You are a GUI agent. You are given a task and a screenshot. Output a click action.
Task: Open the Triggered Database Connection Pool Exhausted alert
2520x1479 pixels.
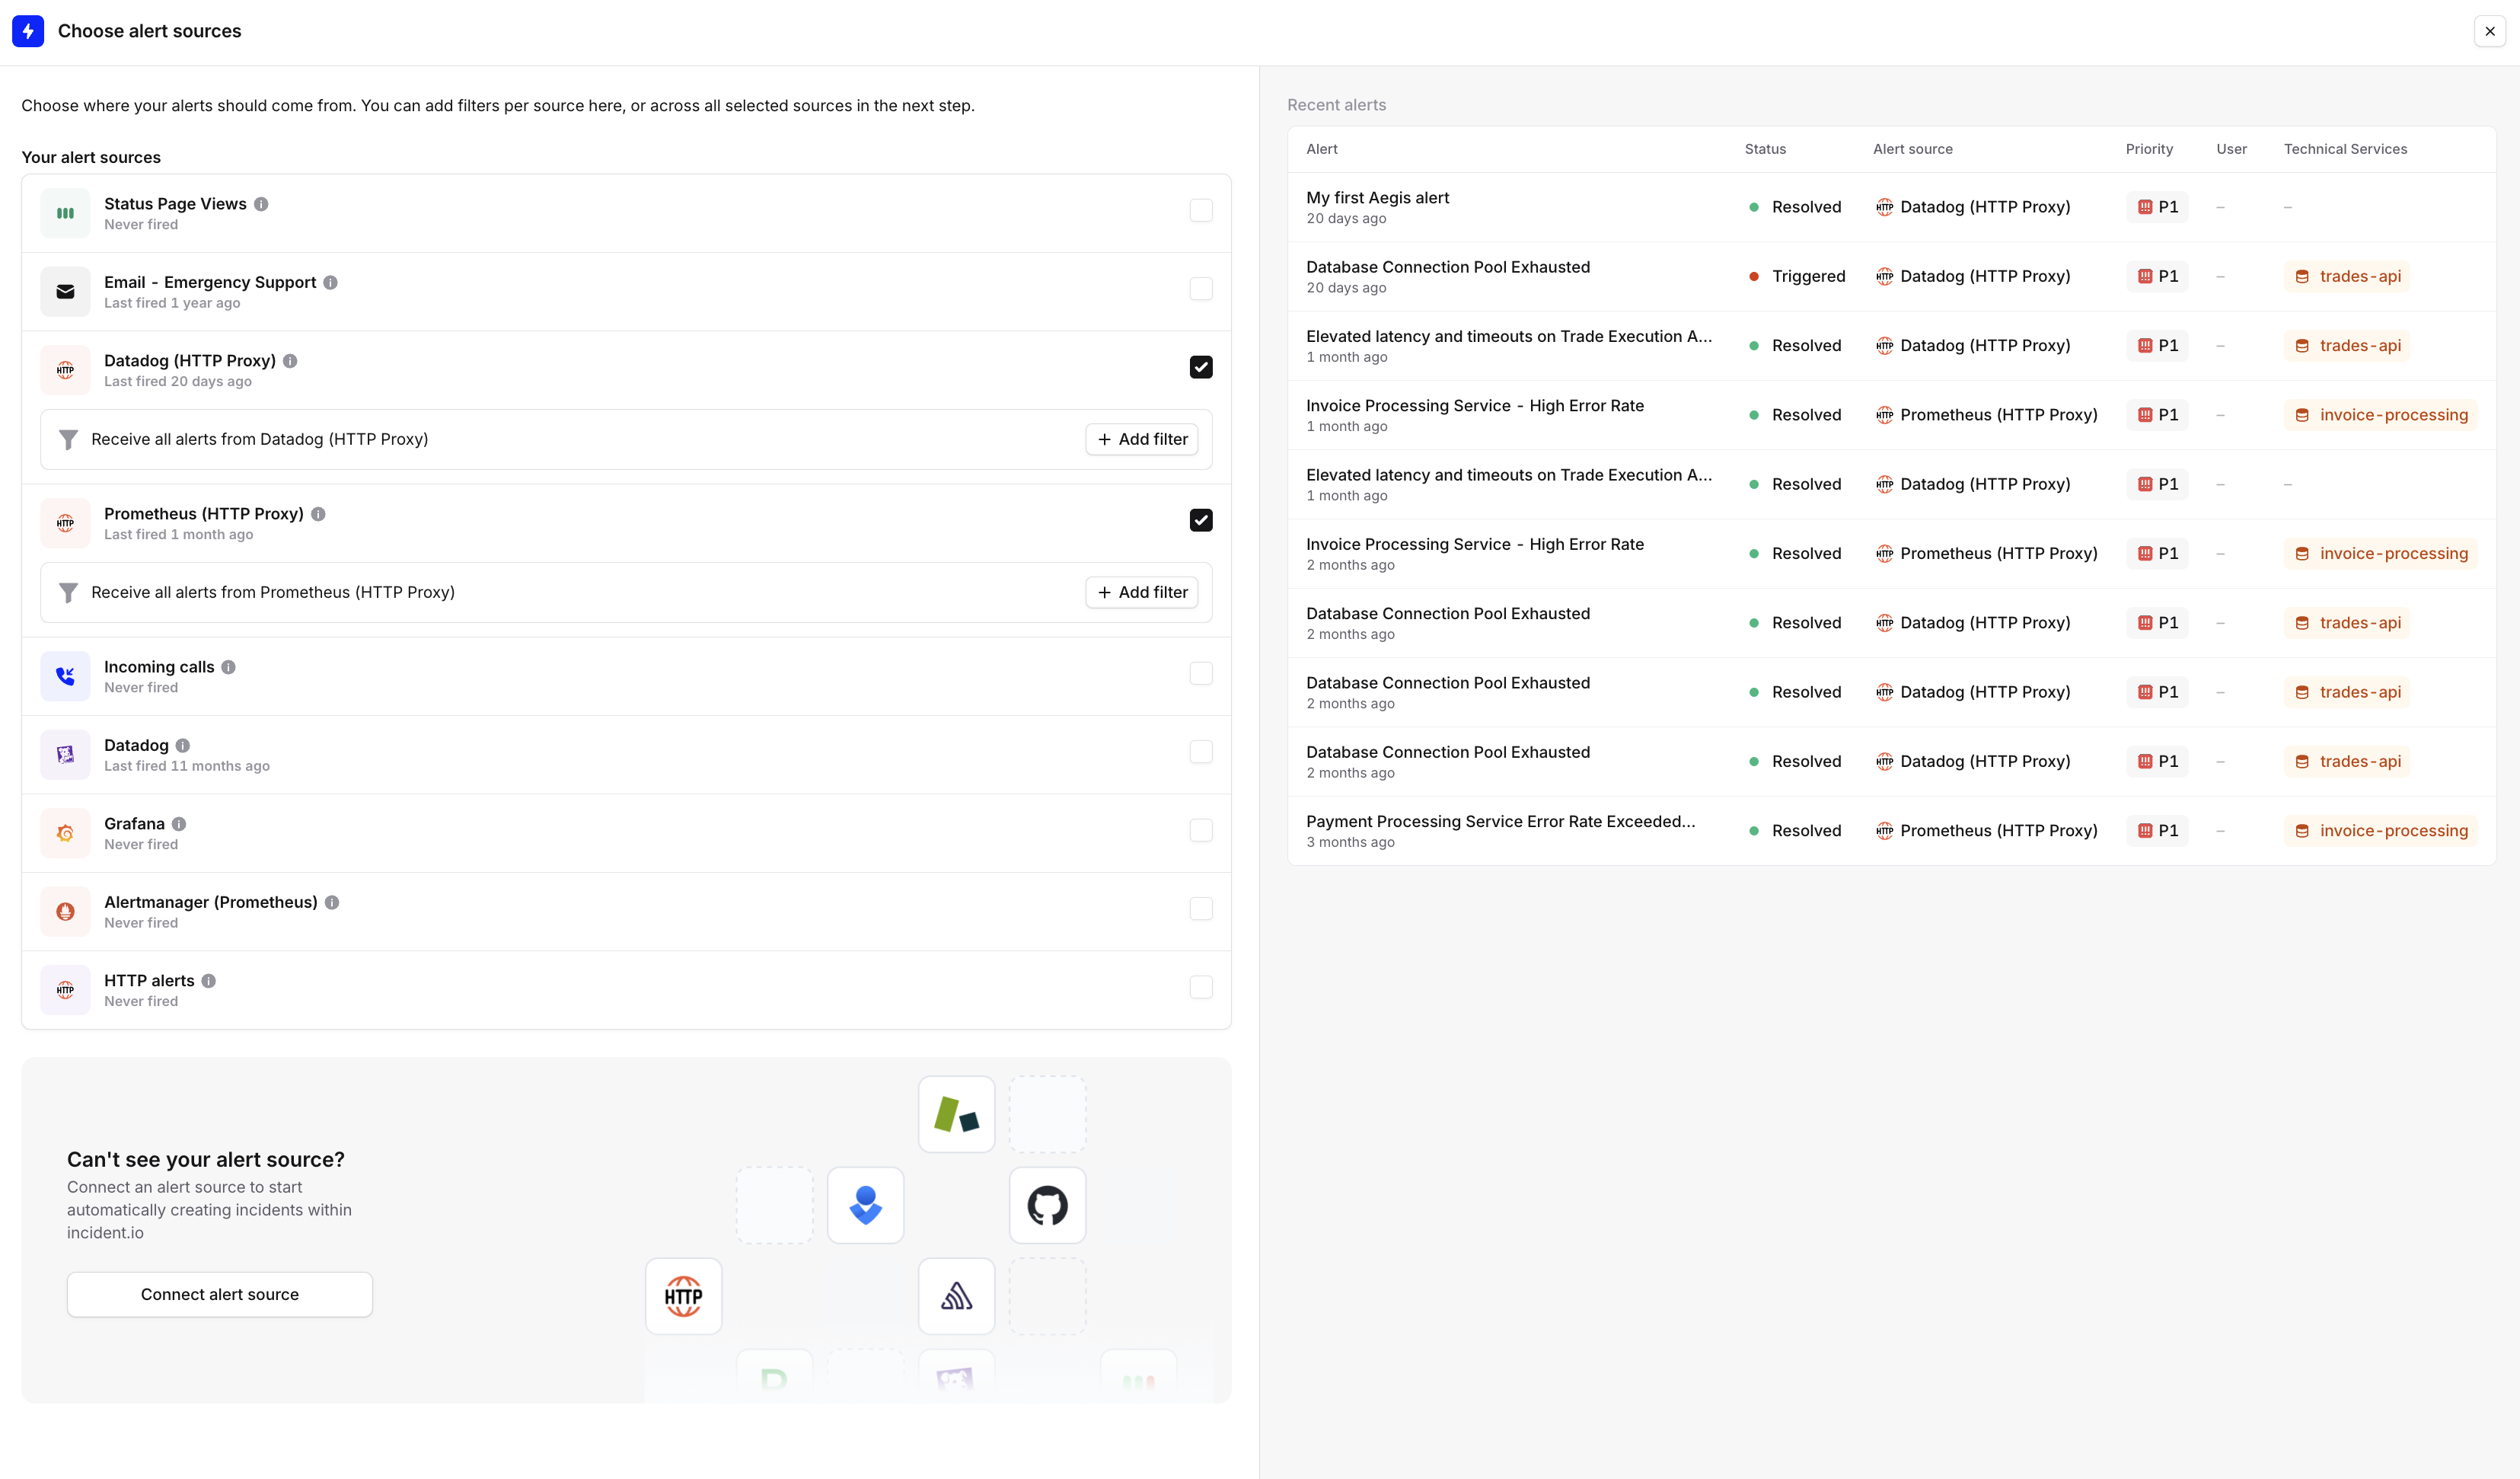[x=1891, y=276]
